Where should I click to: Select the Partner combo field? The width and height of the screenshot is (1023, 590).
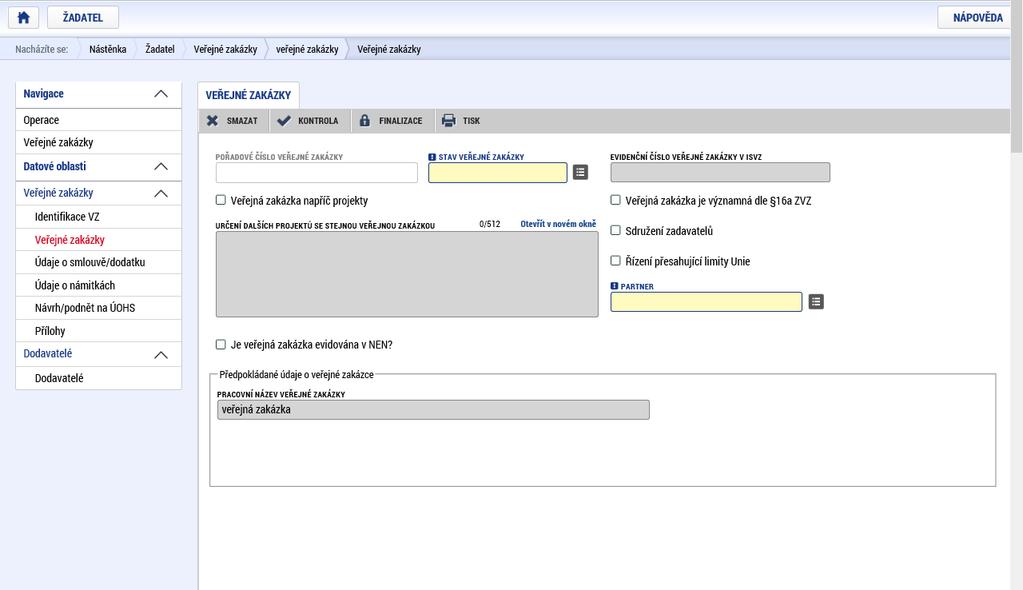(x=706, y=302)
